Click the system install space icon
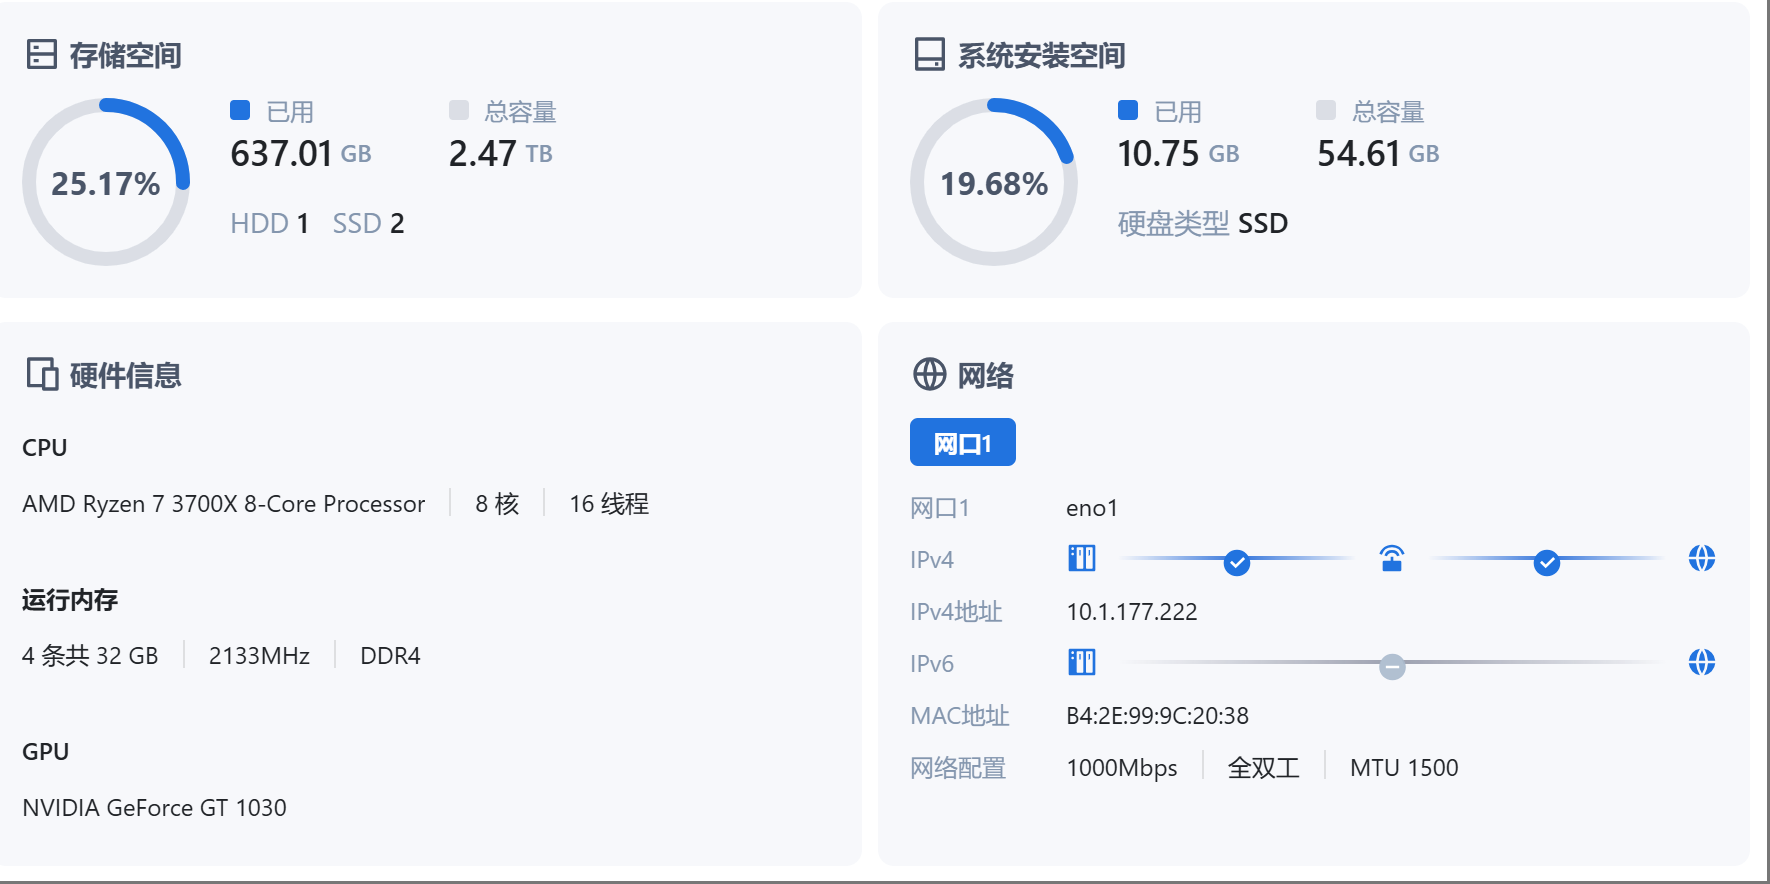 tap(929, 55)
